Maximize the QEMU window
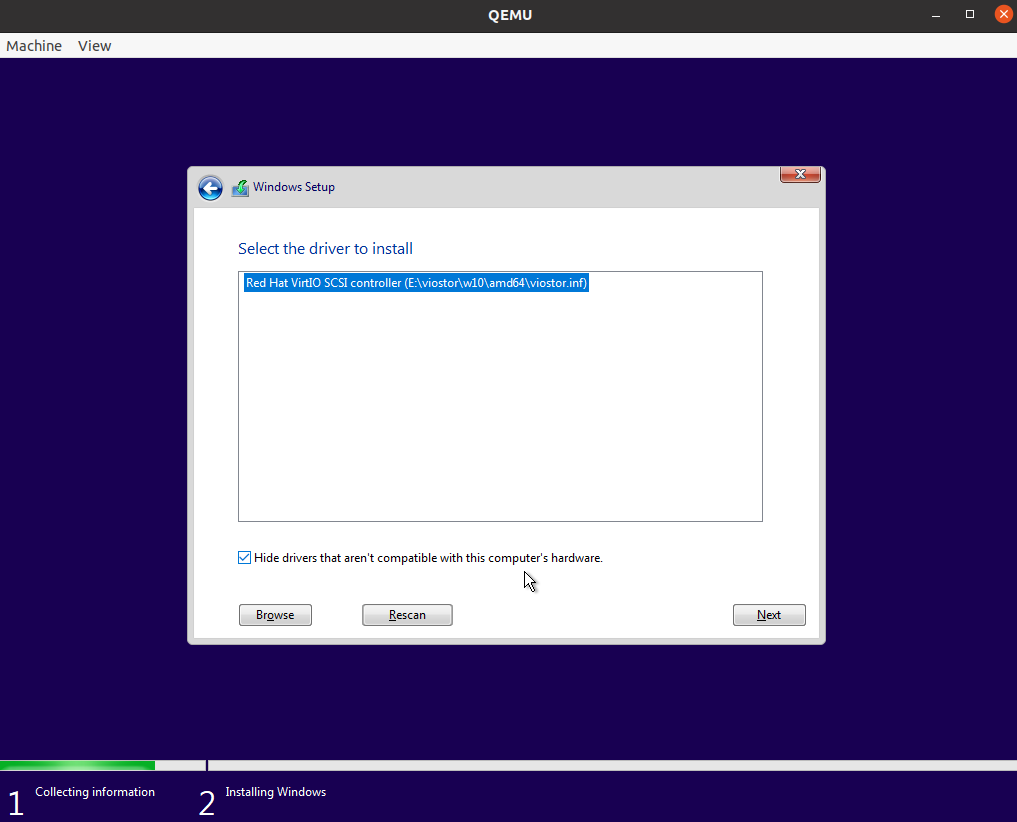This screenshot has height=822, width=1017. (970, 14)
